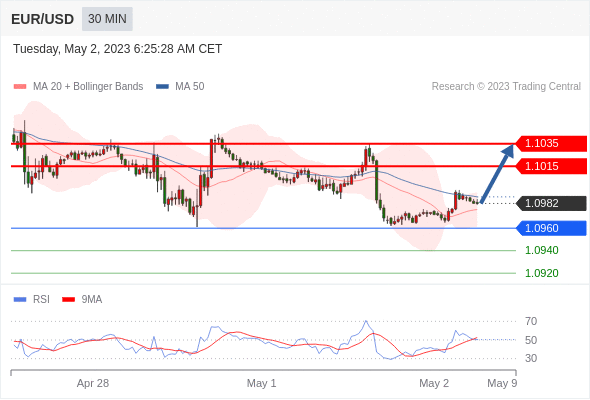Select the 30 MIN timeframe badge
Screen dimensions: 590x400
click(x=107, y=19)
